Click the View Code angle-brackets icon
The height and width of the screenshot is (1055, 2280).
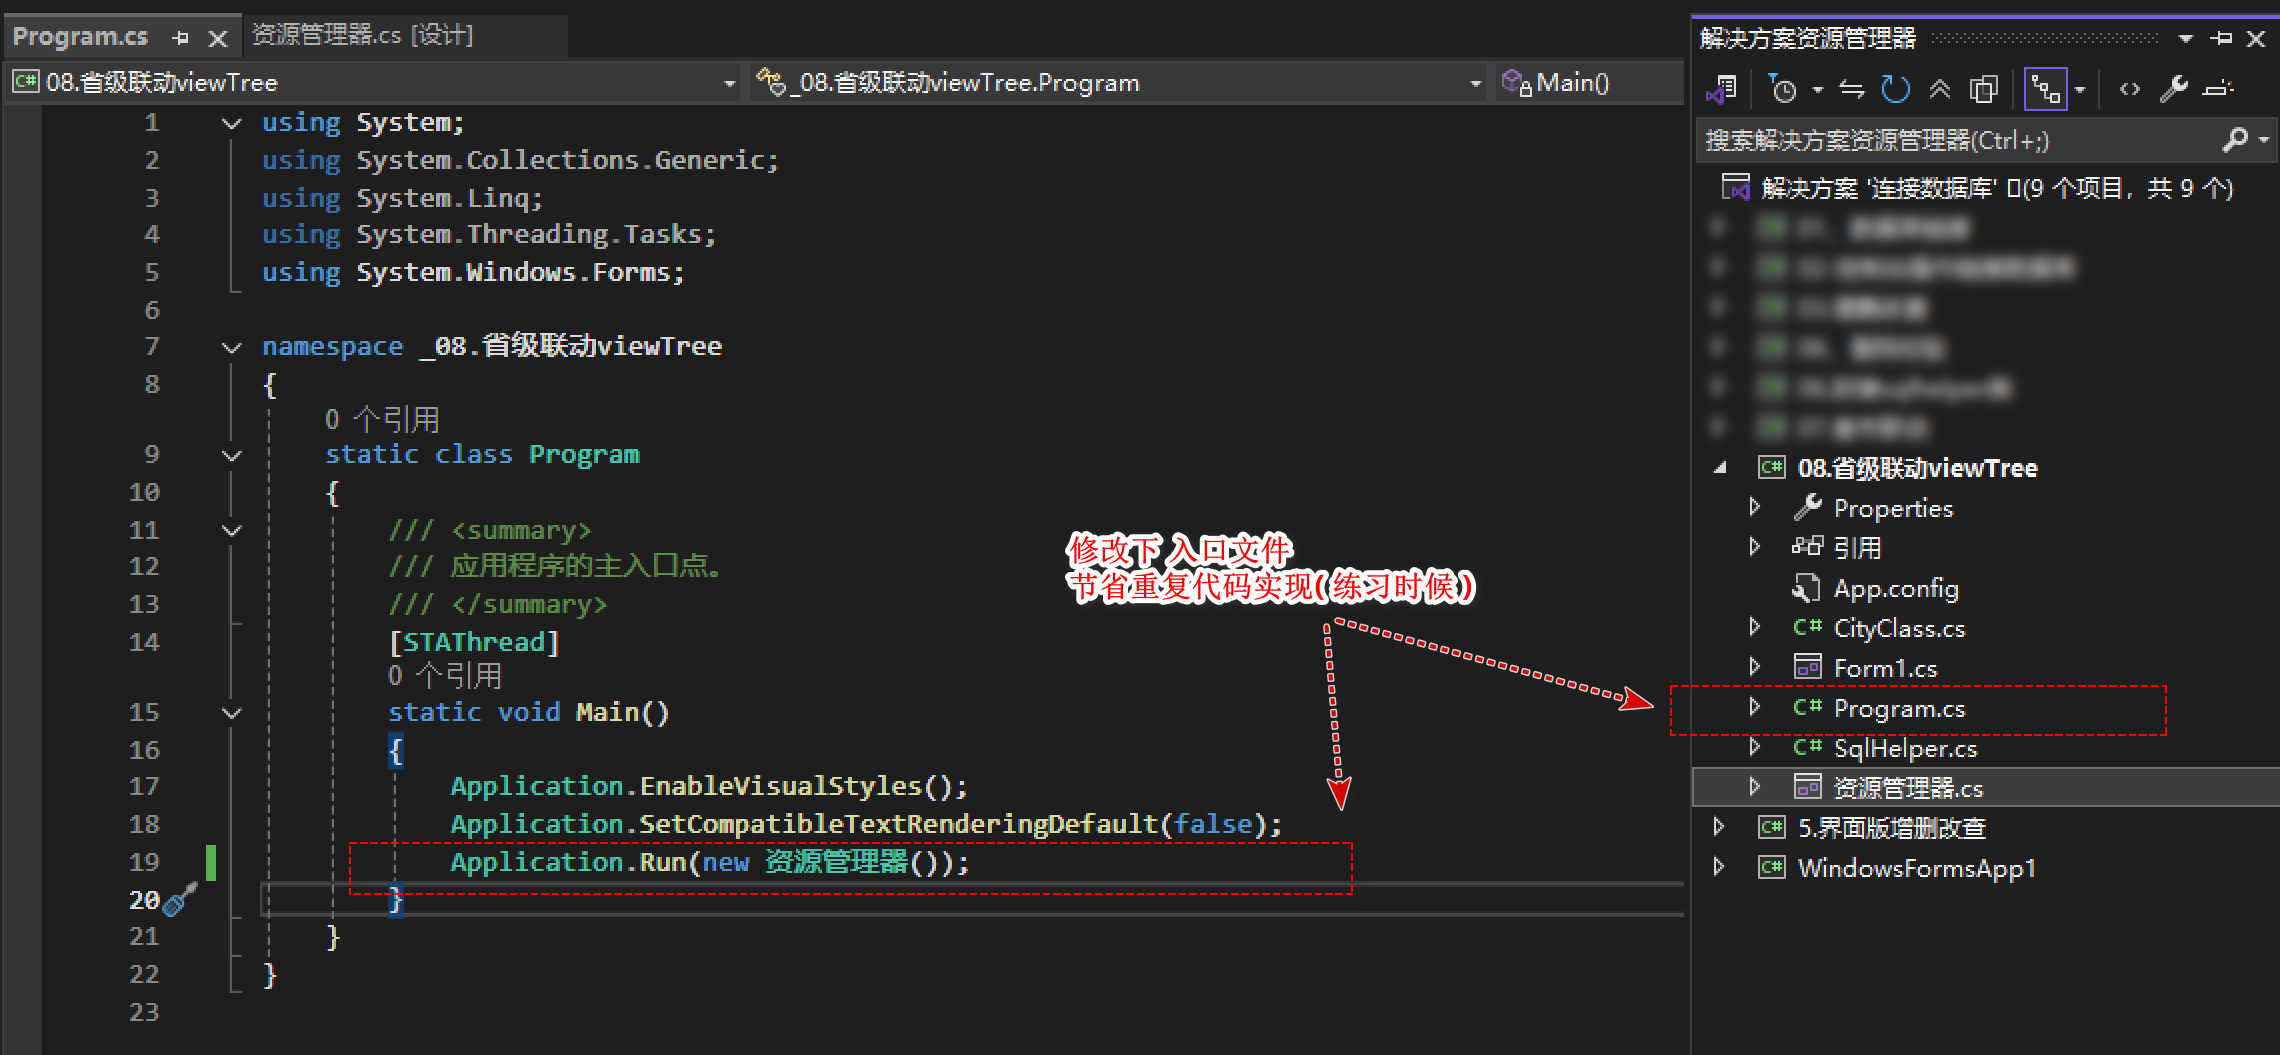tap(2129, 90)
